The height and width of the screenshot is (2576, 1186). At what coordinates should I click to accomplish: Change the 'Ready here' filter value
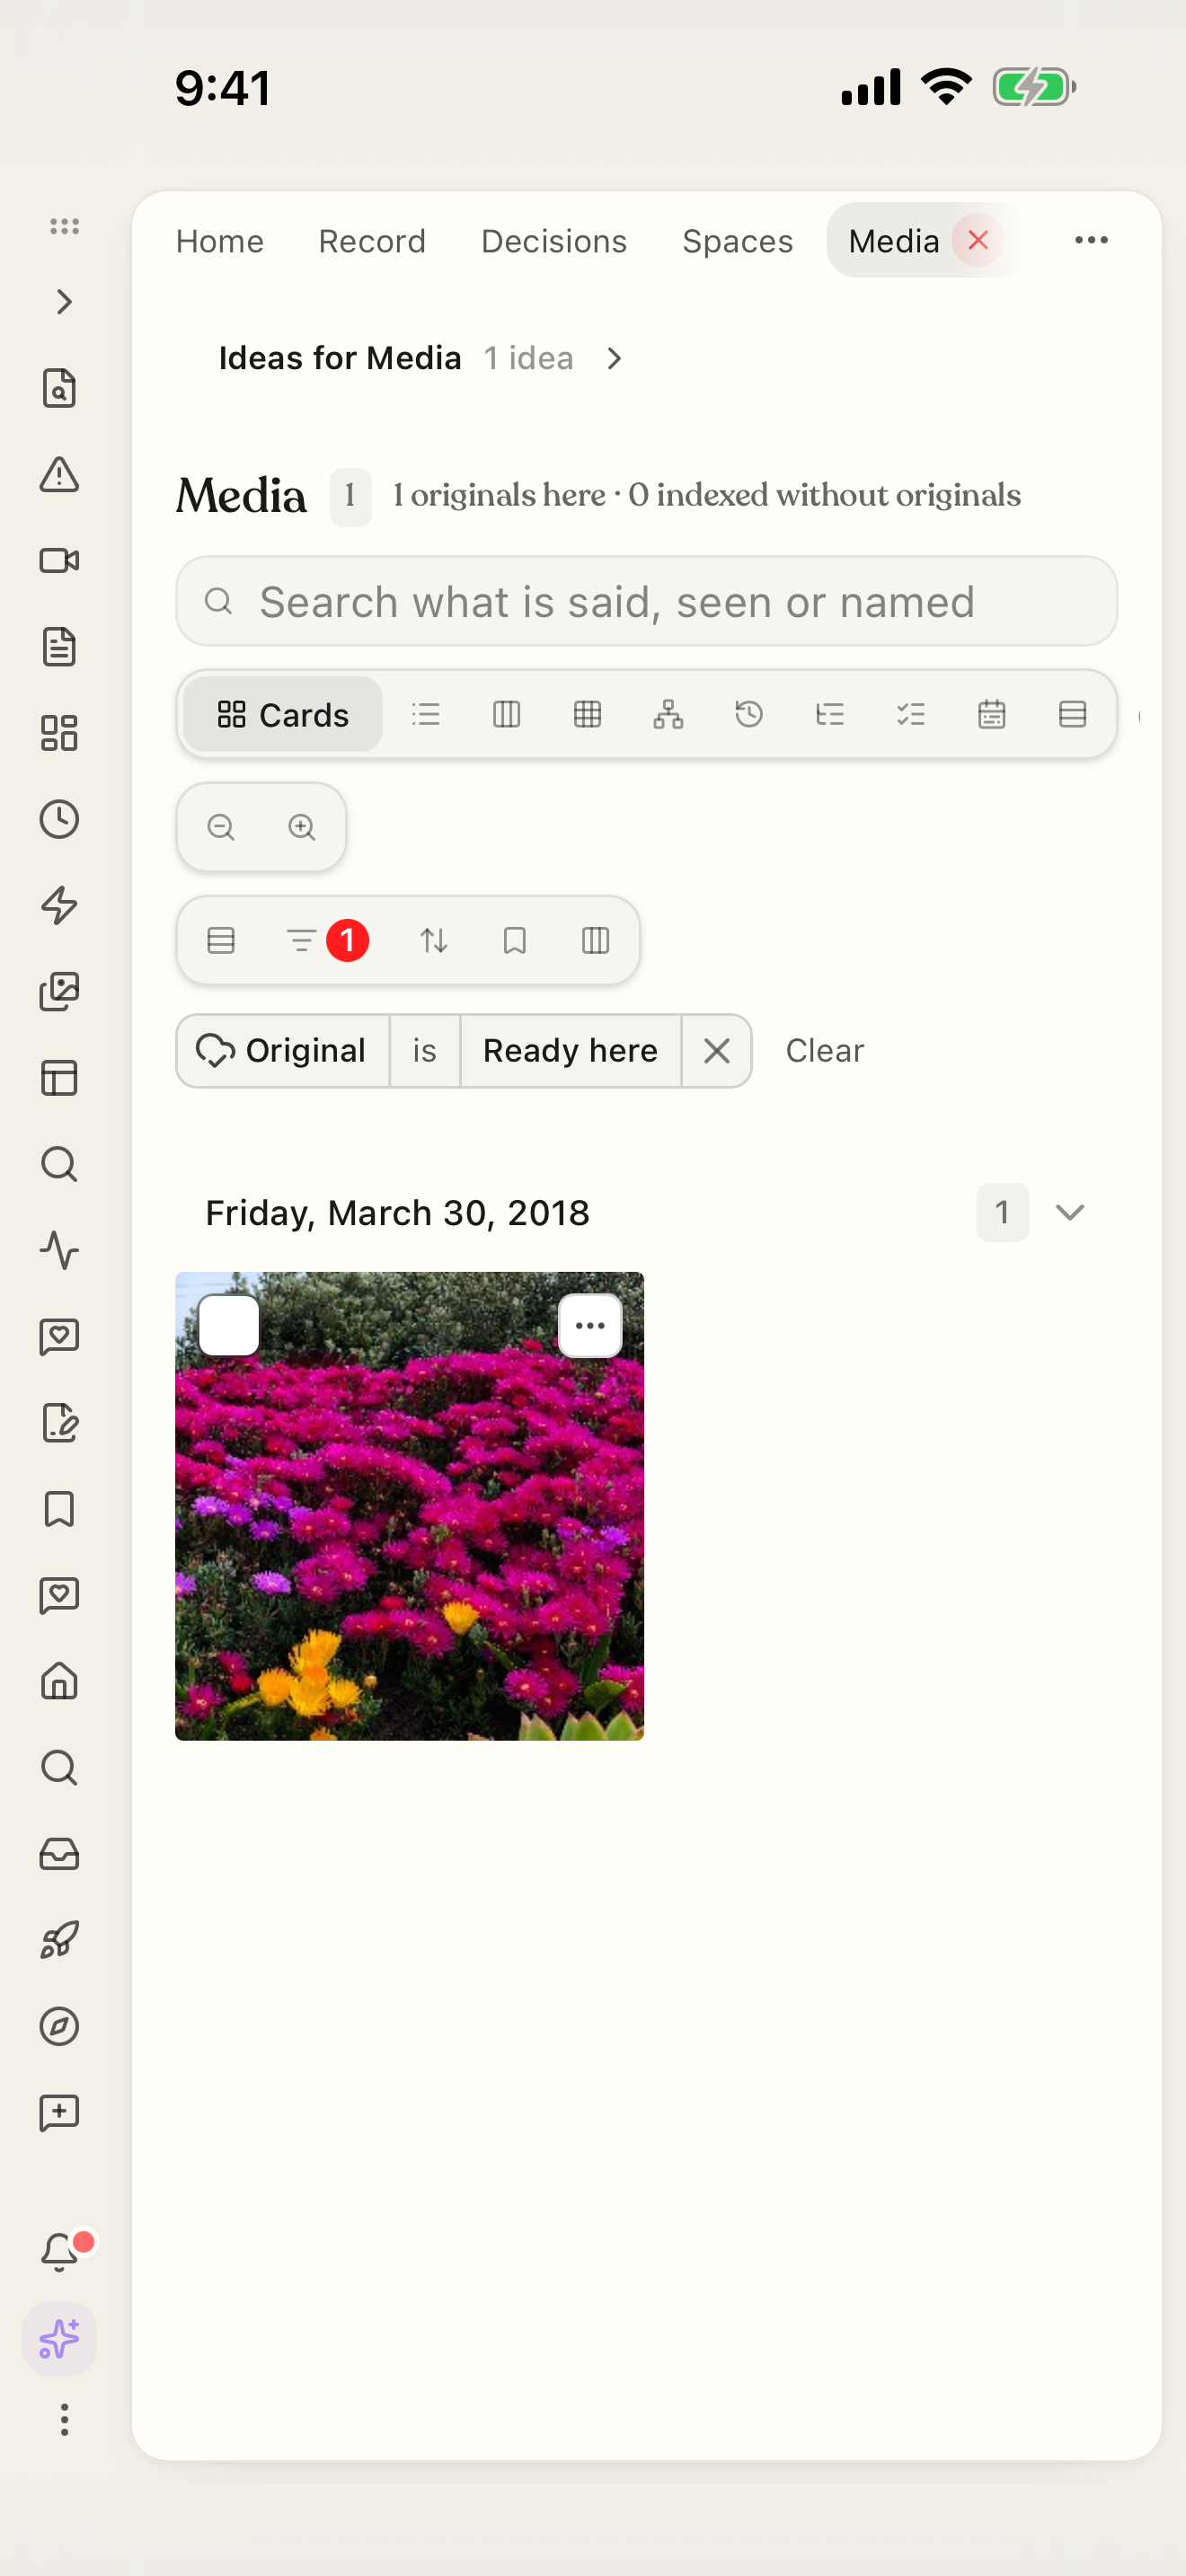point(571,1050)
